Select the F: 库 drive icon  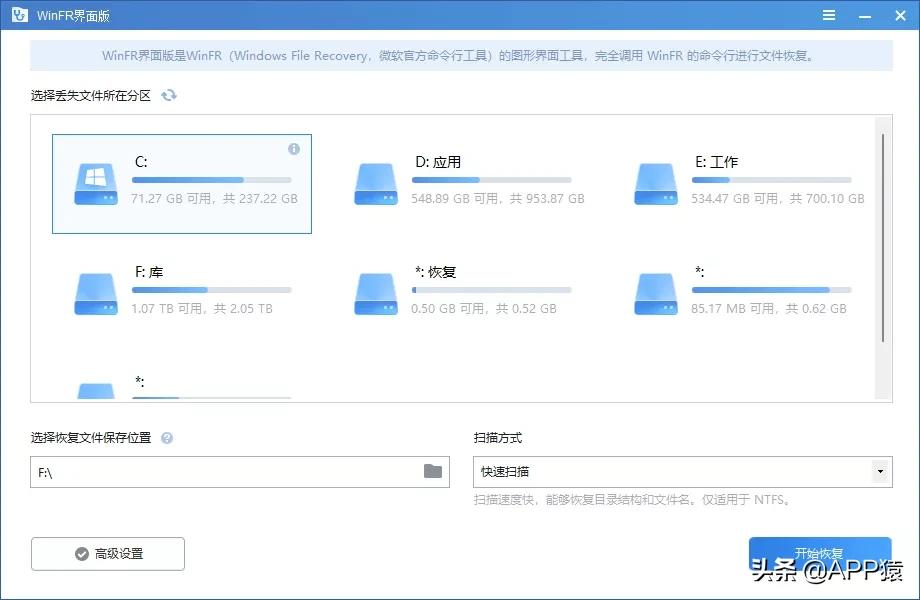[x=95, y=293]
